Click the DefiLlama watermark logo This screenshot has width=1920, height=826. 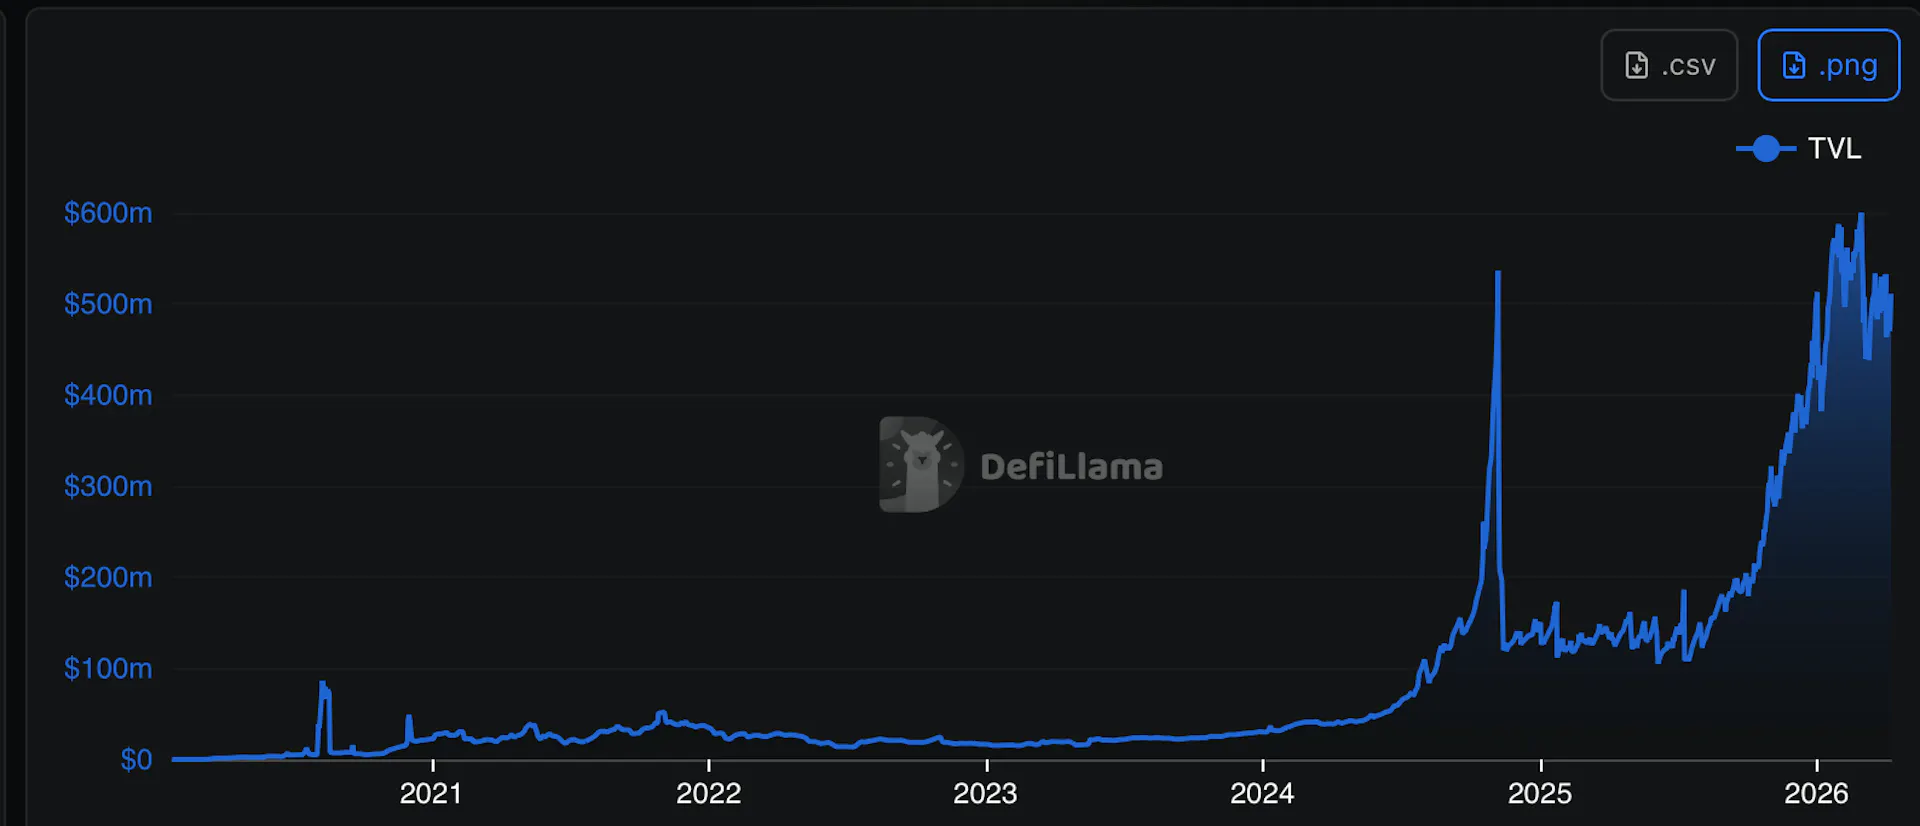(921, 465)
